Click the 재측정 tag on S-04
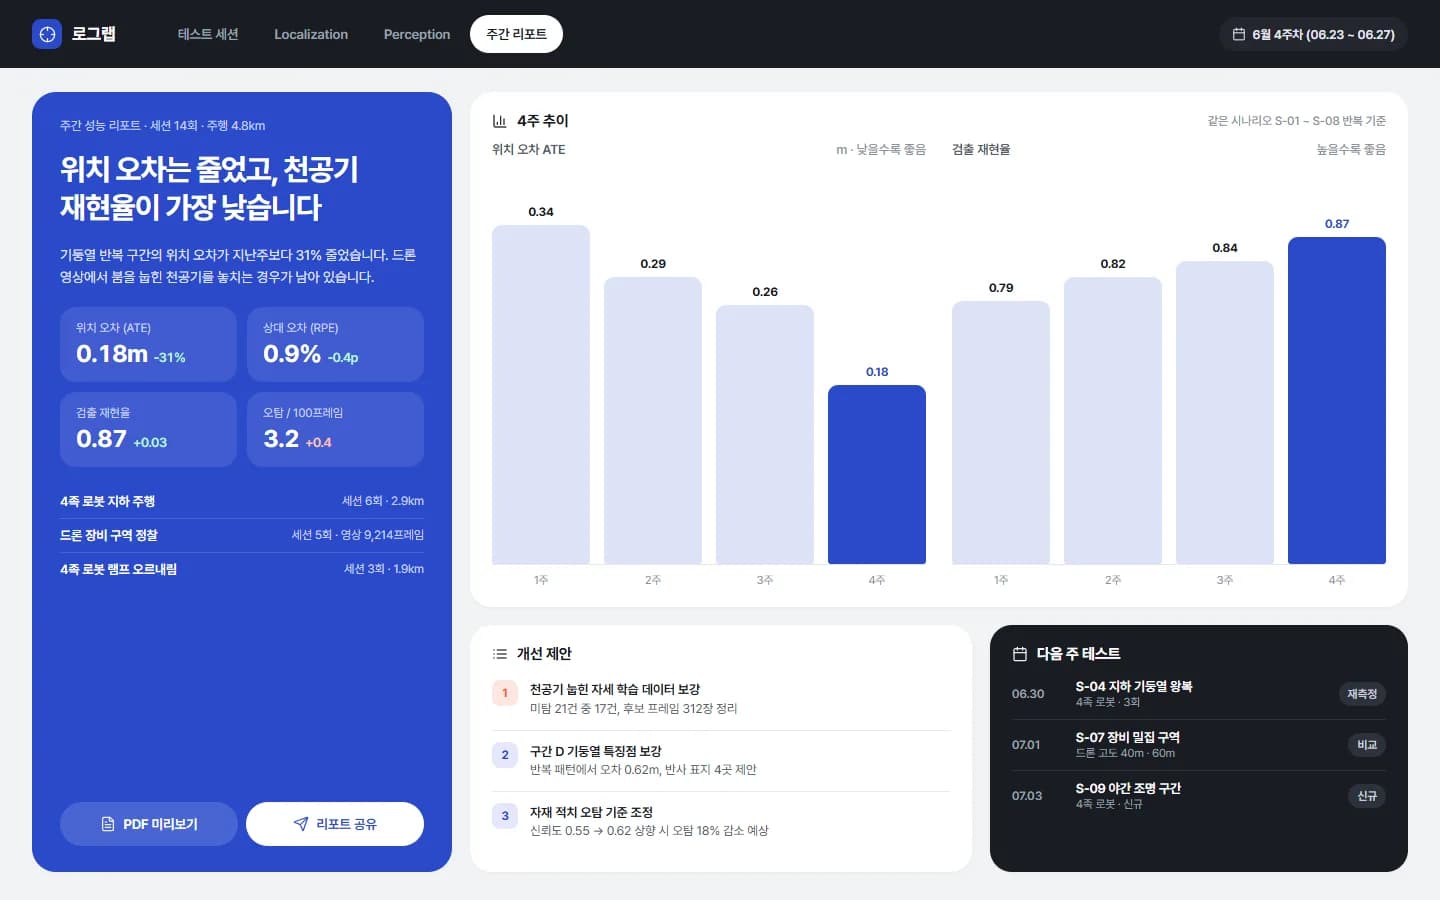 (1362, 694)
